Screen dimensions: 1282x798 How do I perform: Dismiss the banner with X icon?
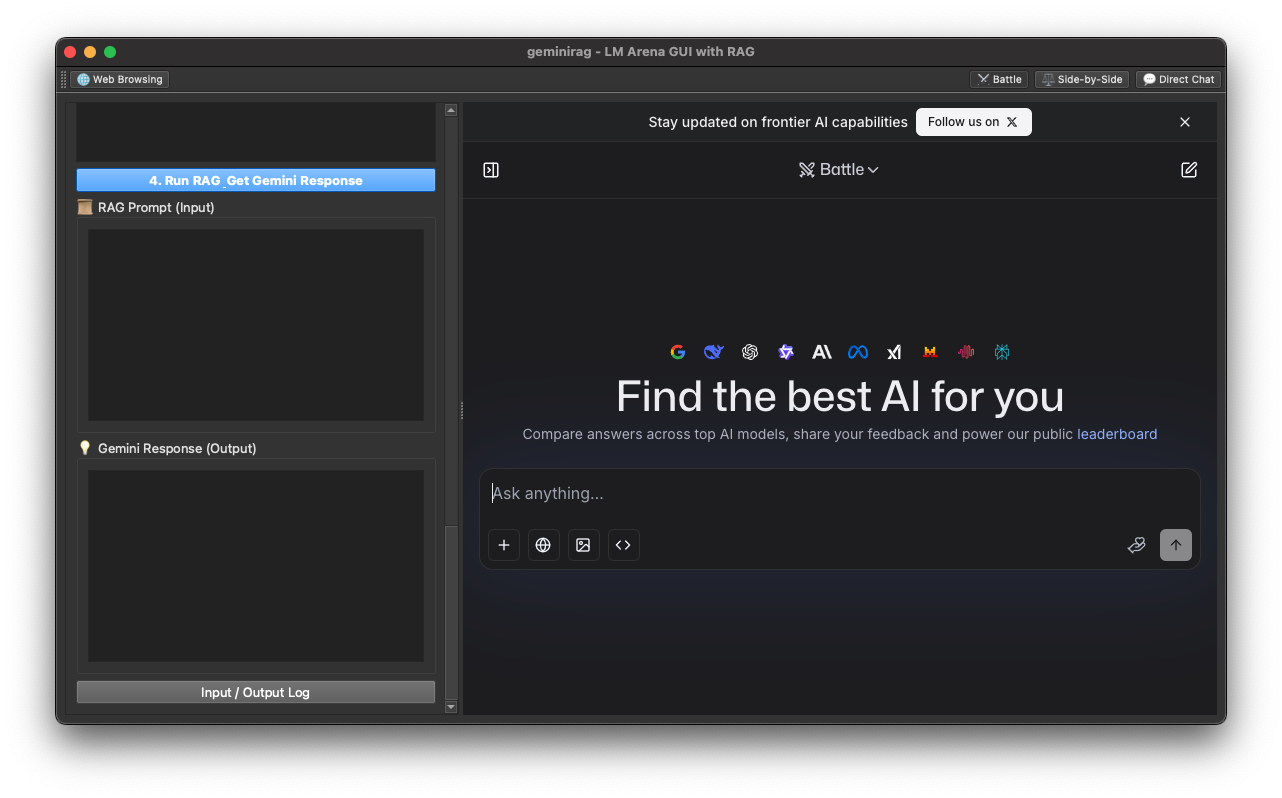[x=1185, y=122]
